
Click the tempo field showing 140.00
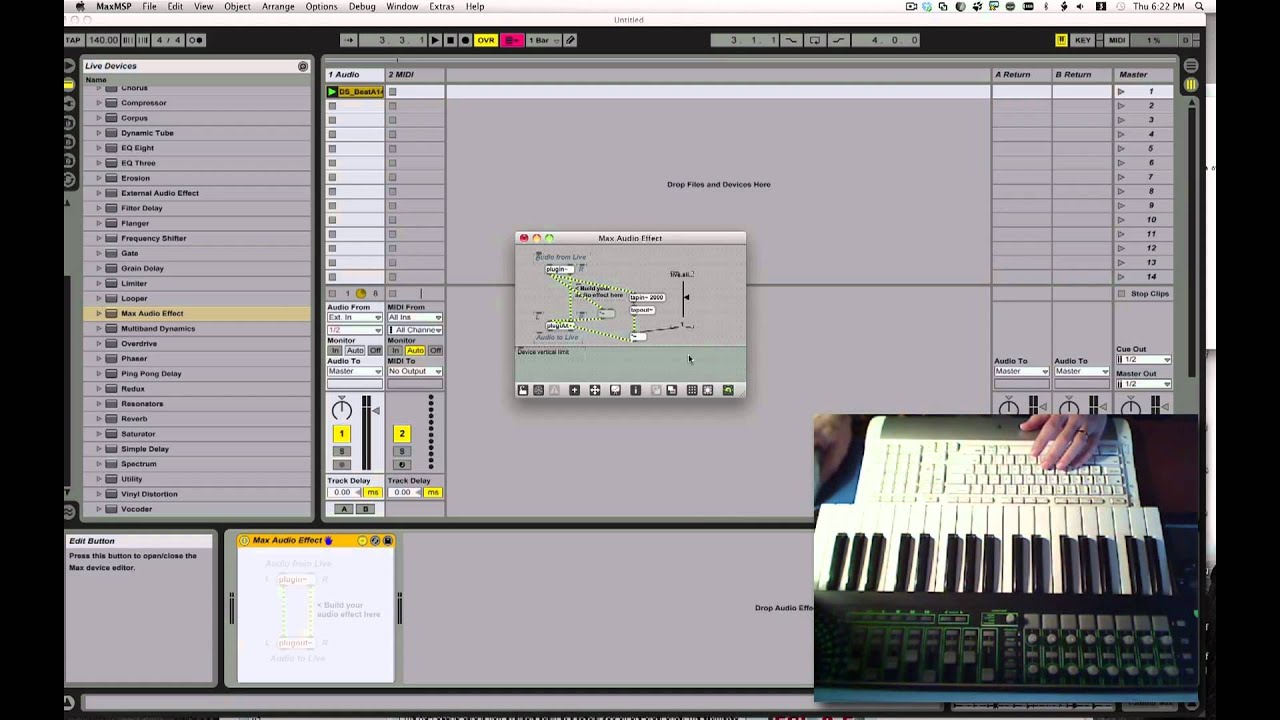[103, 40]
